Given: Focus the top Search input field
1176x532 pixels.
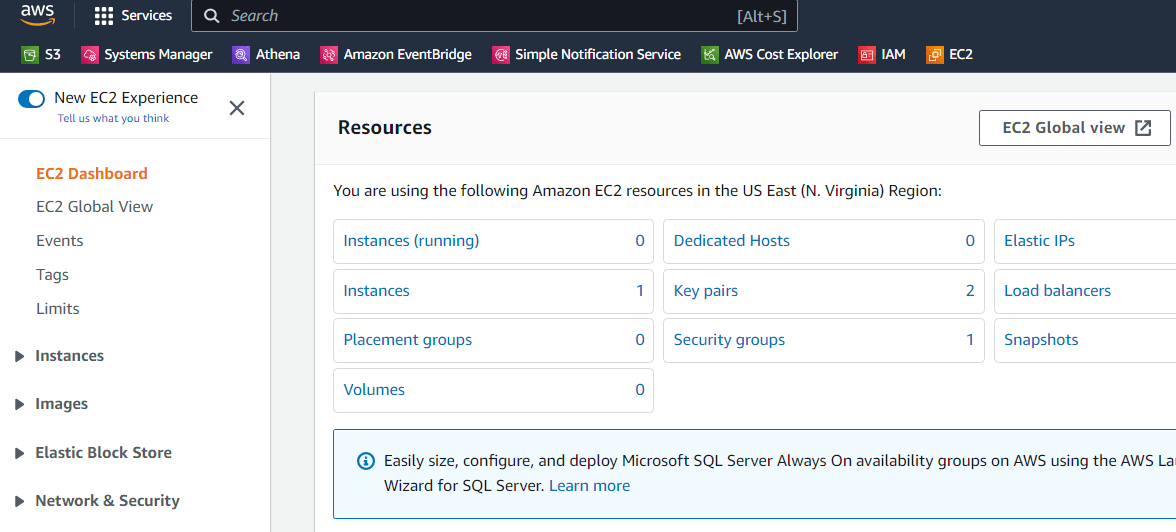Looking at the screenshot, I should pyautogui.click(x=494, y=16).
